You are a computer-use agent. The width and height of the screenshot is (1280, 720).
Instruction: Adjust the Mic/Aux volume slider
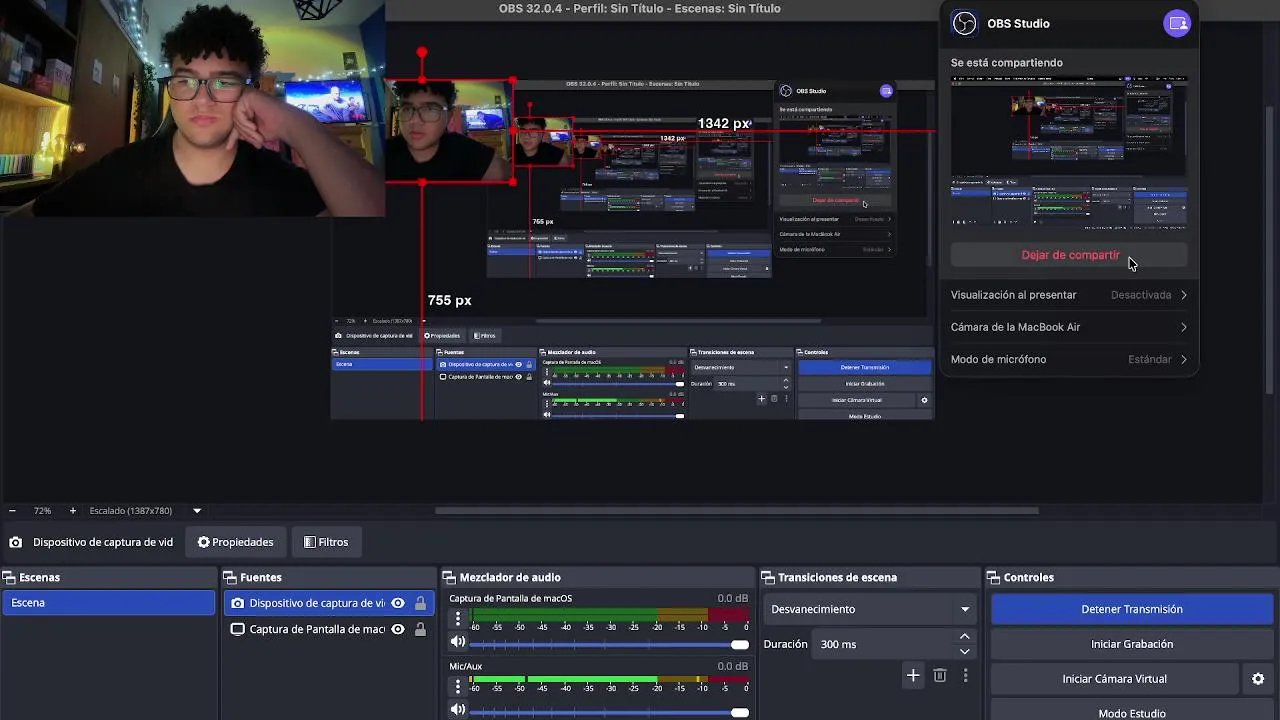coord(609,713)
